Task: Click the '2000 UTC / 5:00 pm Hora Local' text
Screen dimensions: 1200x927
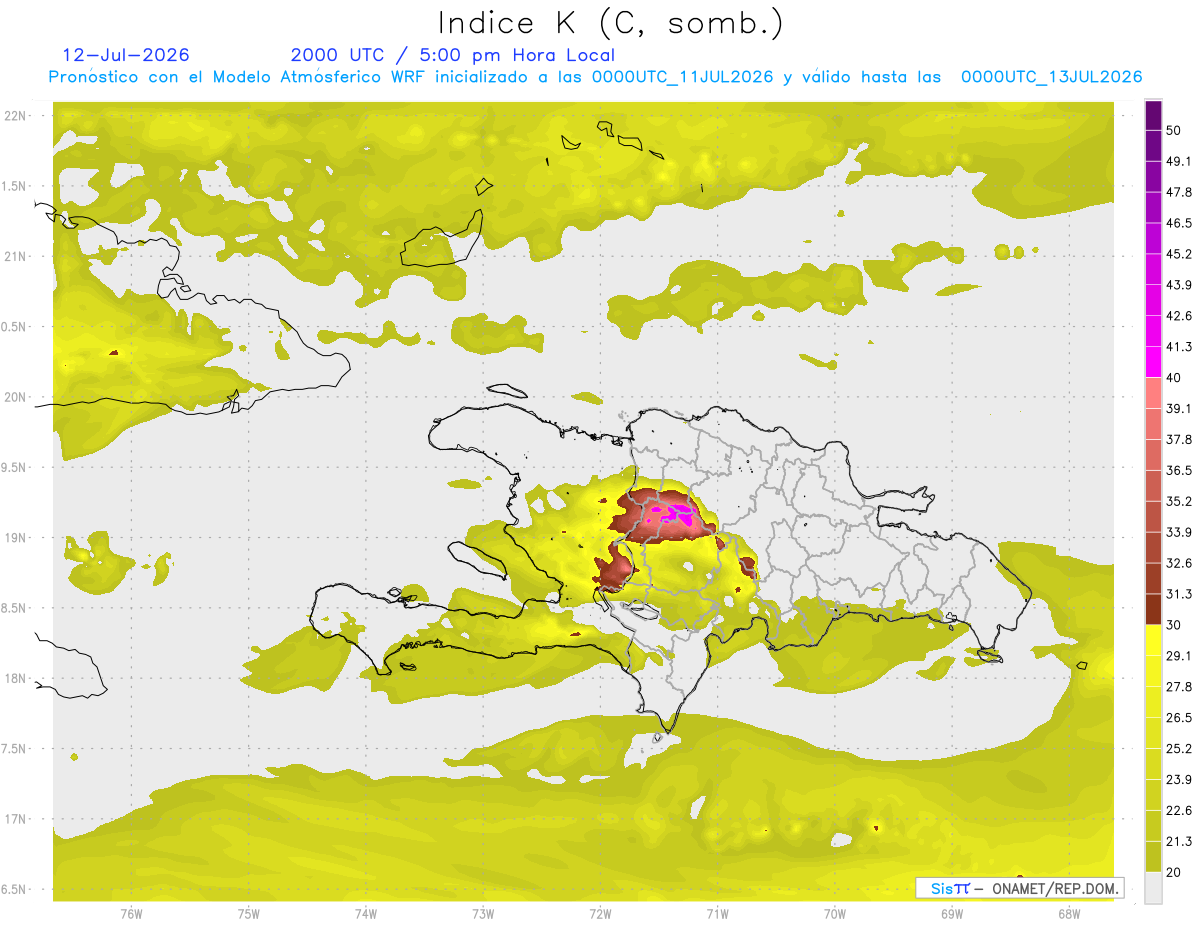Action: (452, 55)
